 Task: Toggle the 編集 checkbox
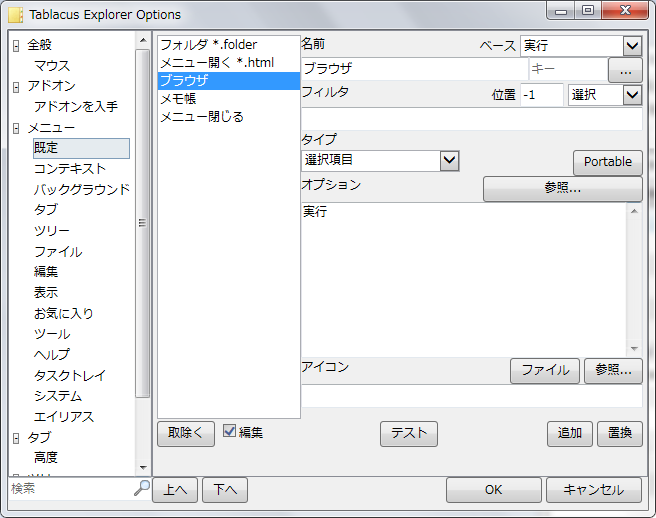point(229,431)
